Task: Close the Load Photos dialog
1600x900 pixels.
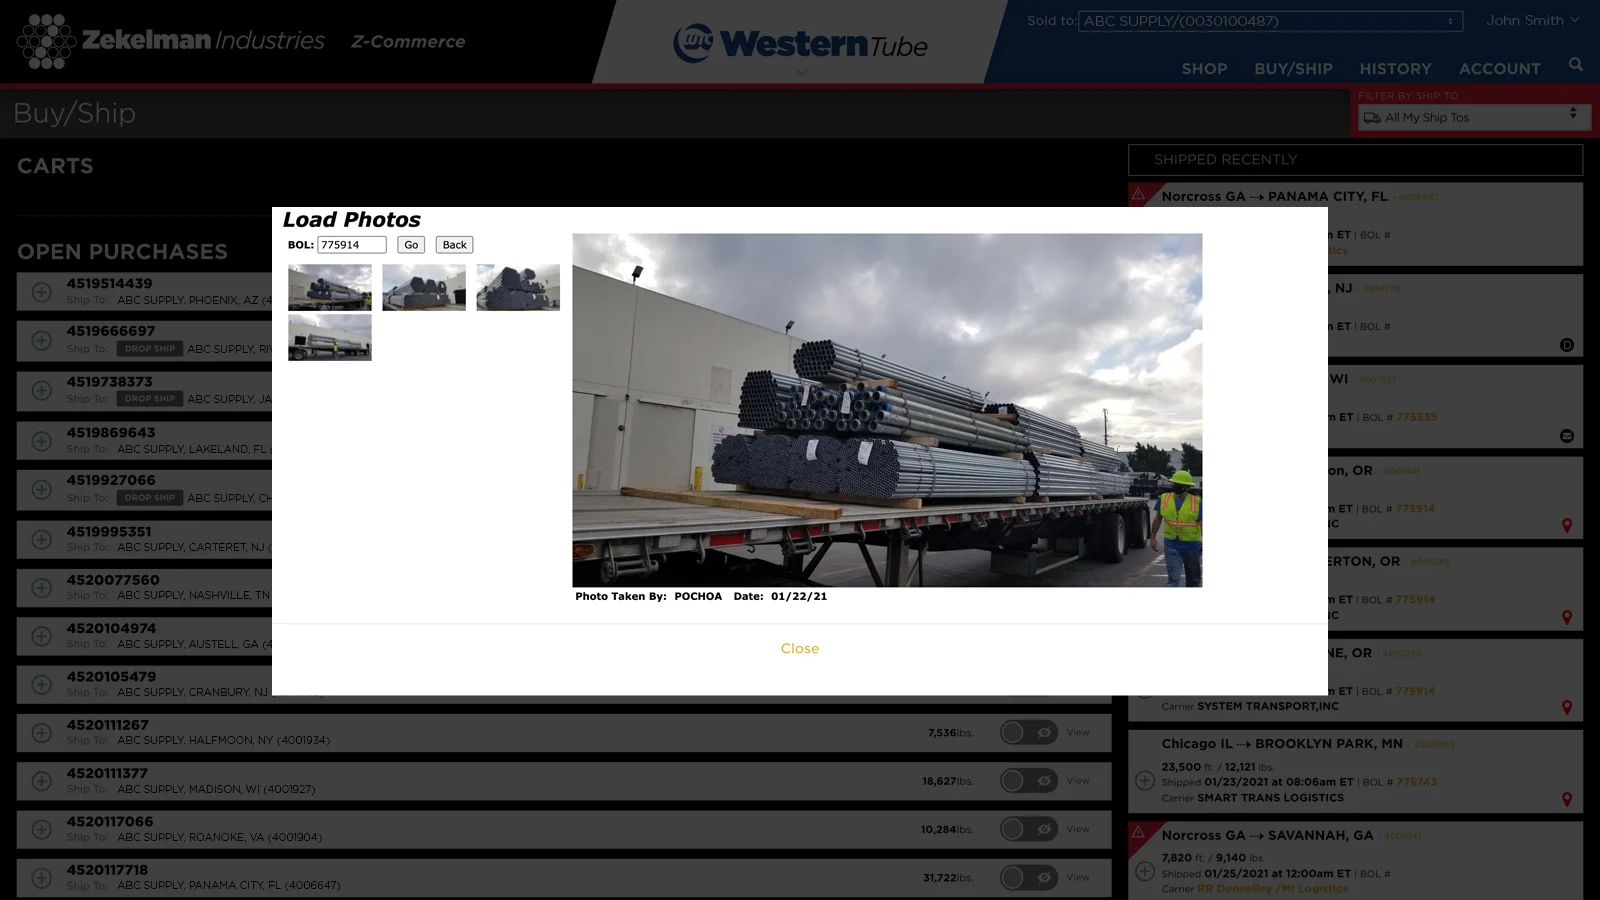Action: pyautogui.click(x=799, y=648)
